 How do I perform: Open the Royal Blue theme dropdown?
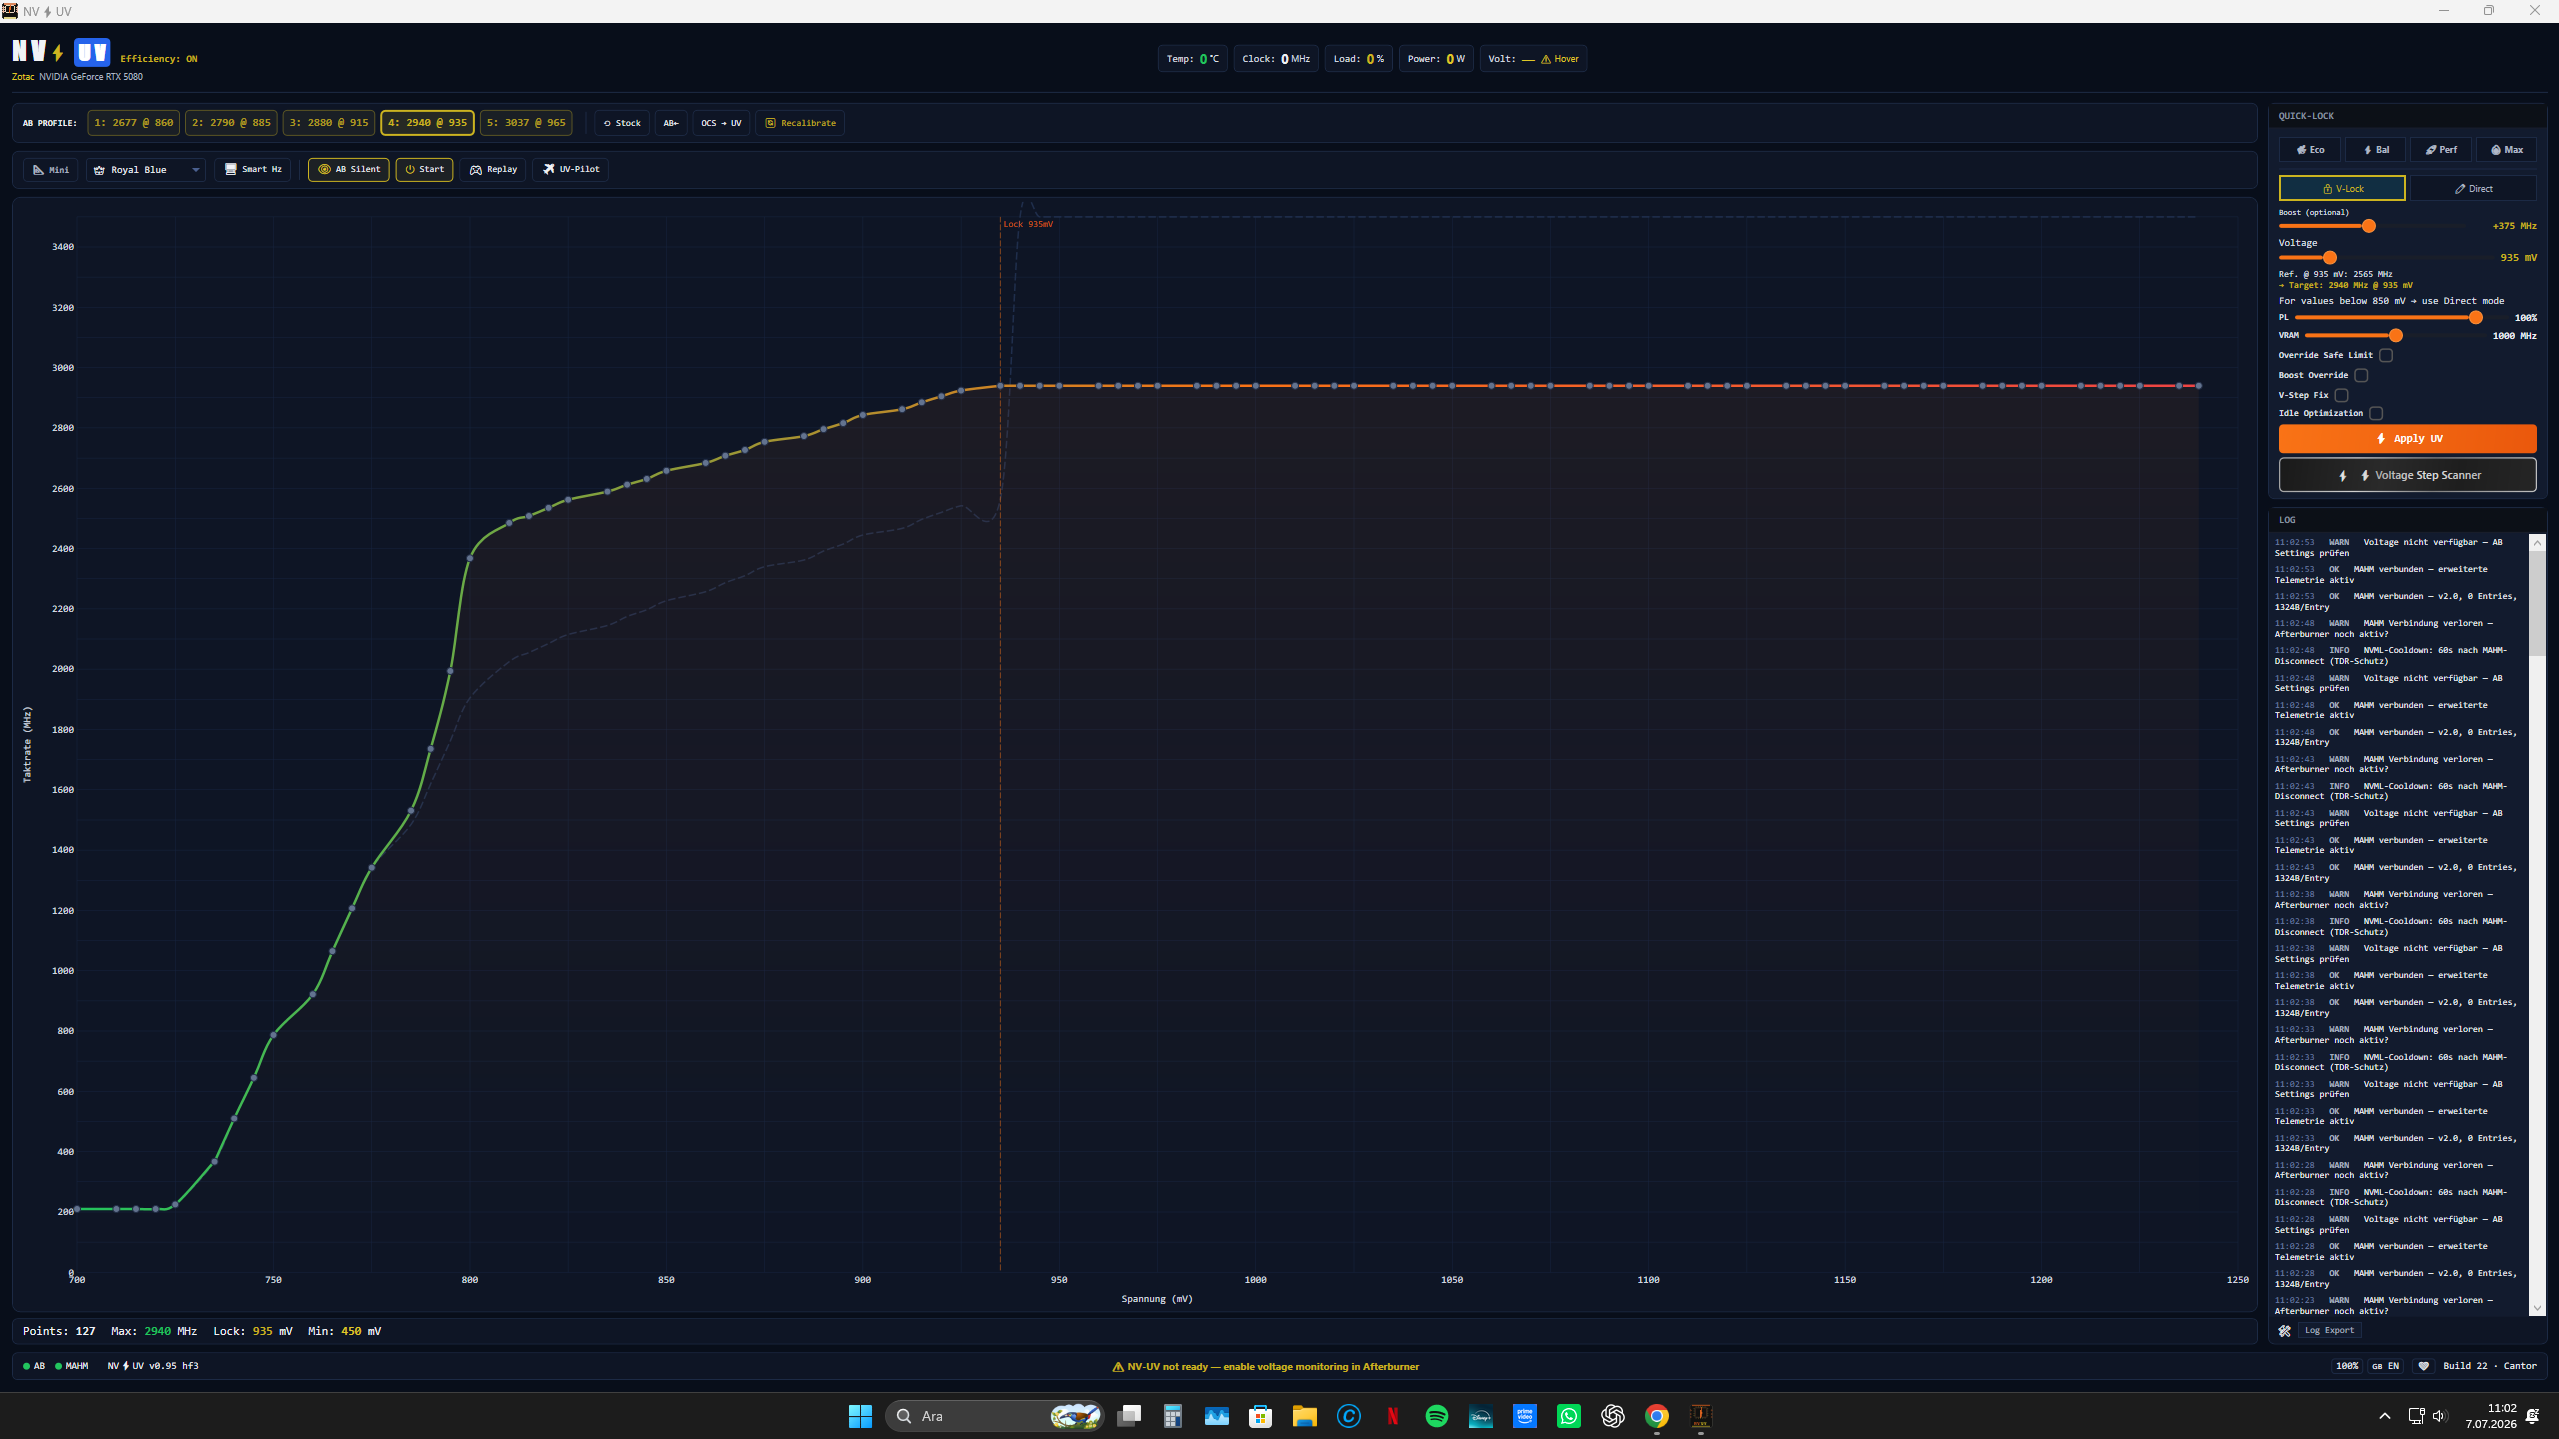click(146, 169)
